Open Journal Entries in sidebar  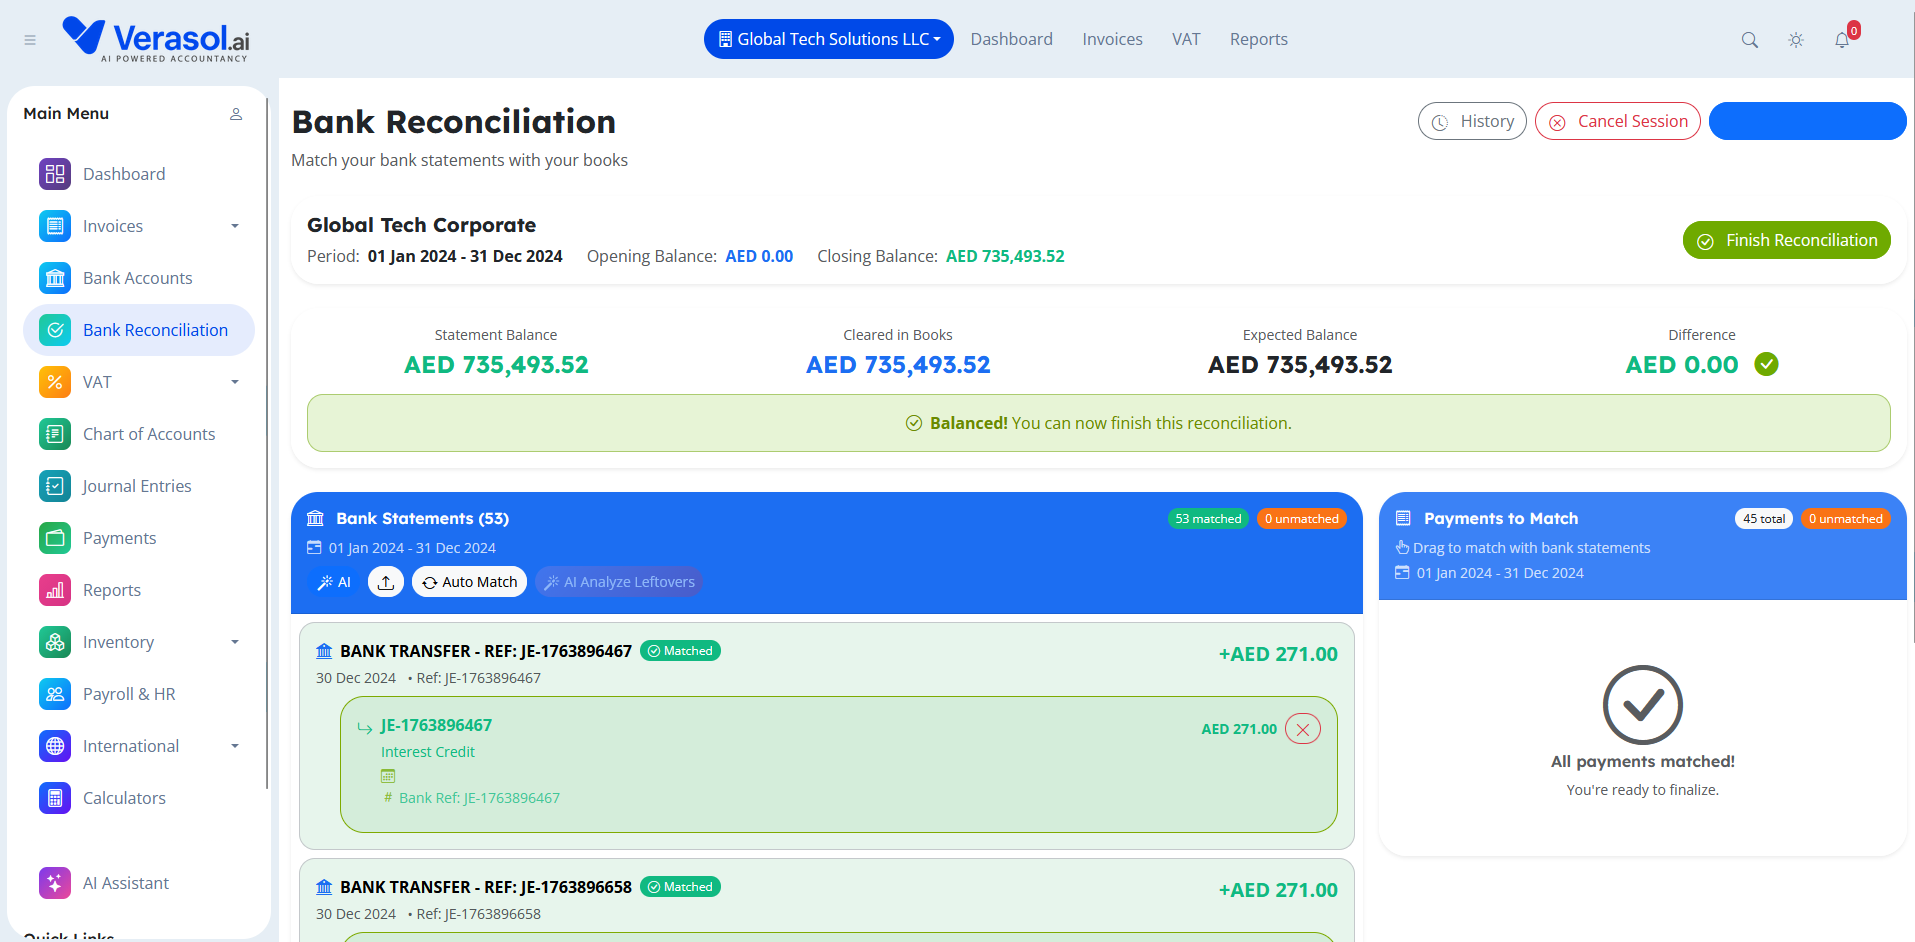(x=137, y=486)
